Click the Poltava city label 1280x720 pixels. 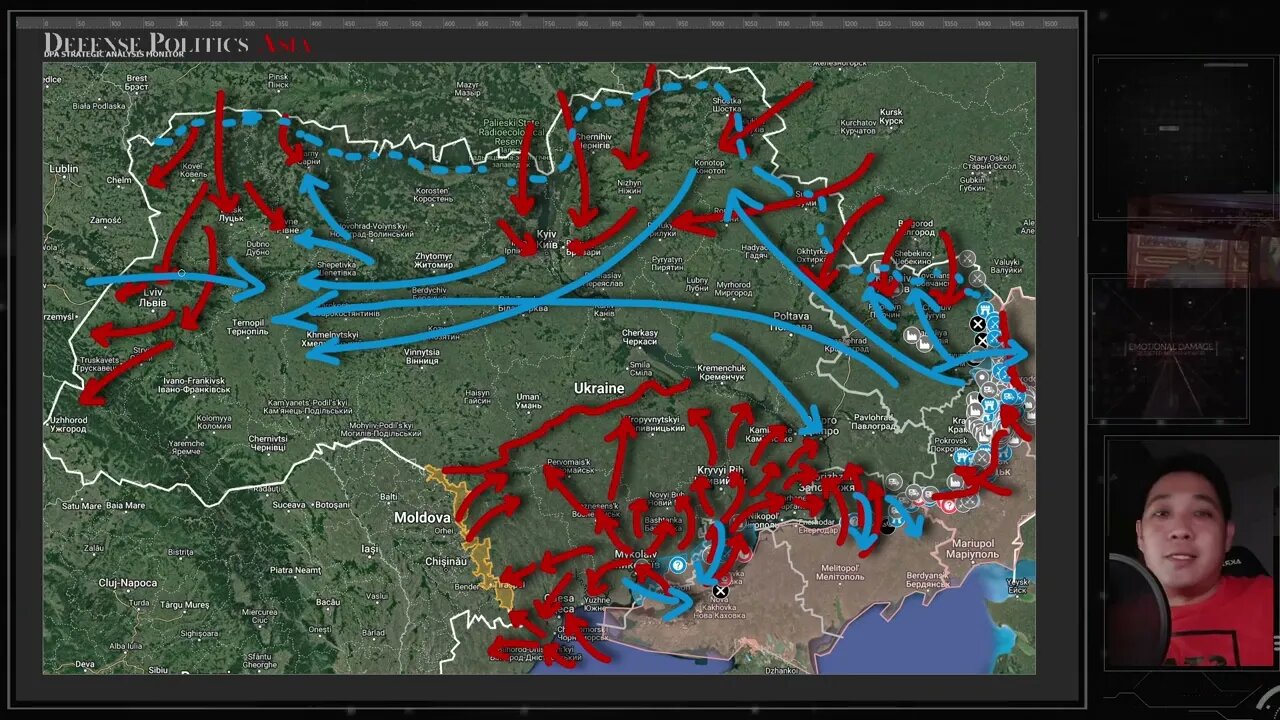tap(791, 319)
